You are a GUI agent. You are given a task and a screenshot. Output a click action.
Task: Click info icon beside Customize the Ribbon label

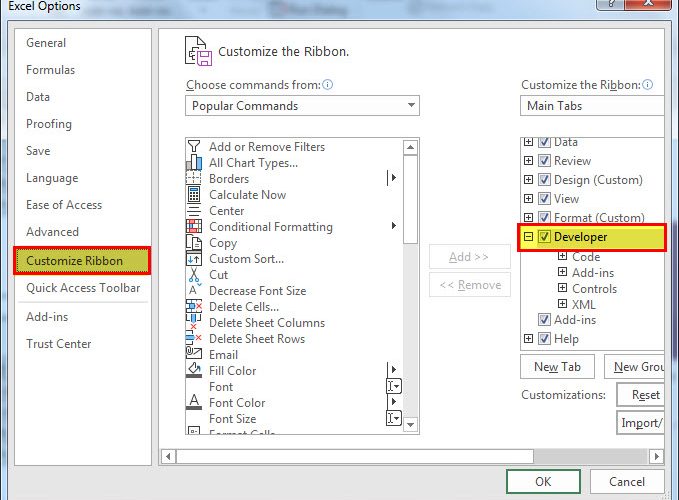tap(647, 84)
